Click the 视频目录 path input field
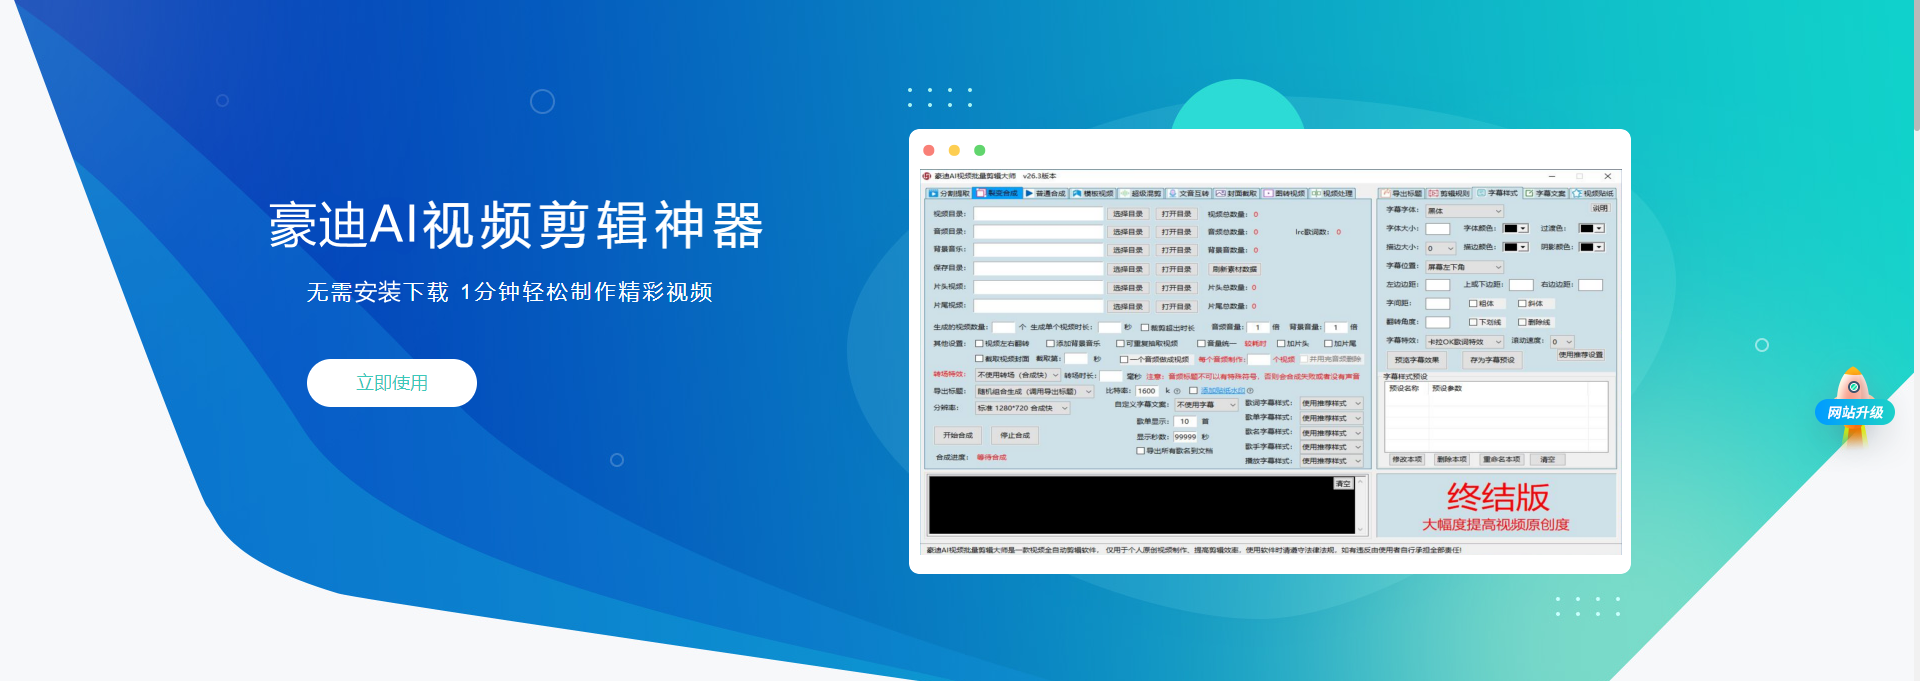The width and height of the screenshot is (1920, 681). pos(1039,214)
